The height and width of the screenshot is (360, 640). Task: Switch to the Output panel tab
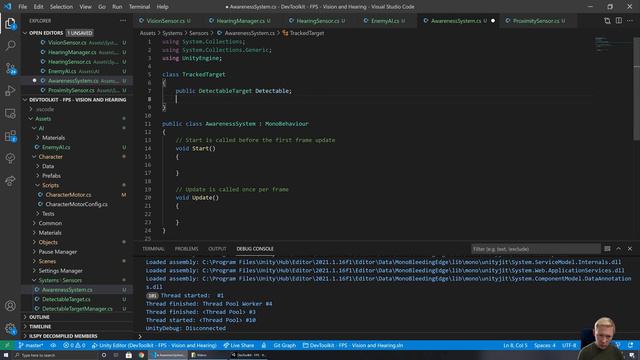217,249
